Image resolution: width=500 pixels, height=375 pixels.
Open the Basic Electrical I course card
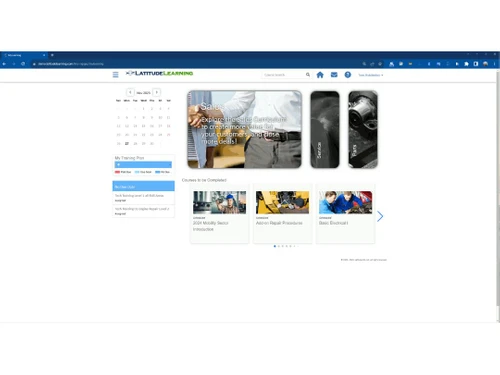345,213
